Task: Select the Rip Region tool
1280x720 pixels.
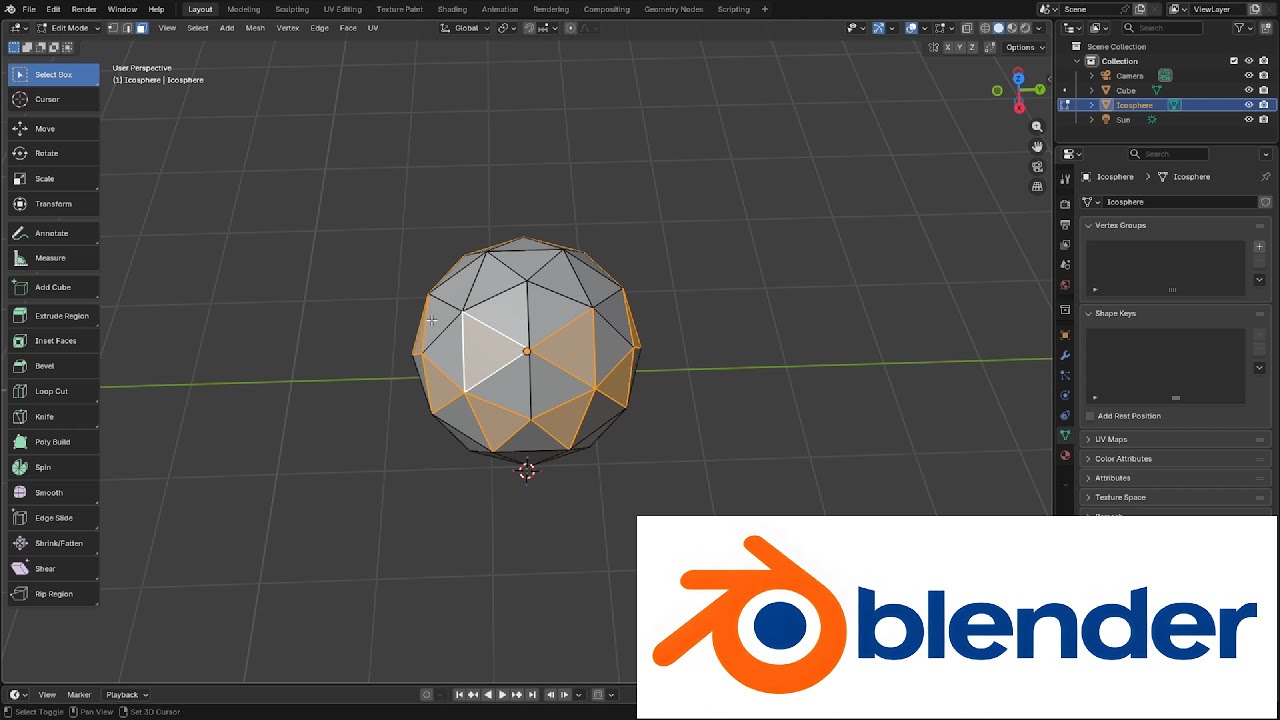Action: [x=53, y=594]
